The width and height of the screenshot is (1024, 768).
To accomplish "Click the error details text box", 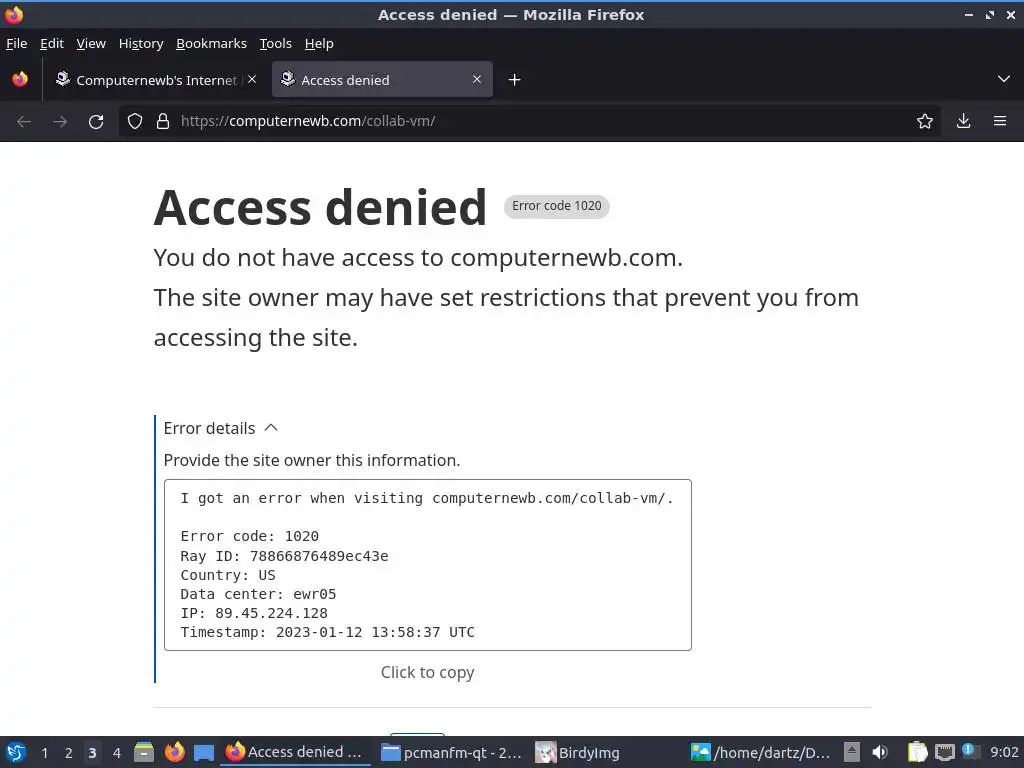I will coord(428,565).
